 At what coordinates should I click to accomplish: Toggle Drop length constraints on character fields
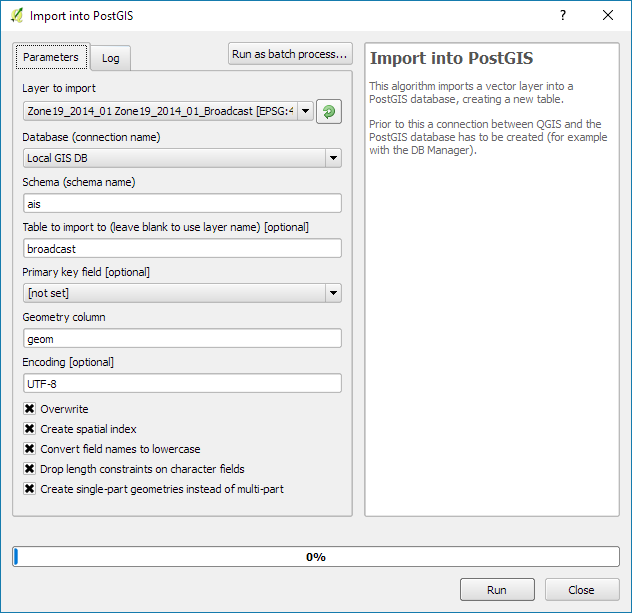coord(29,469)
